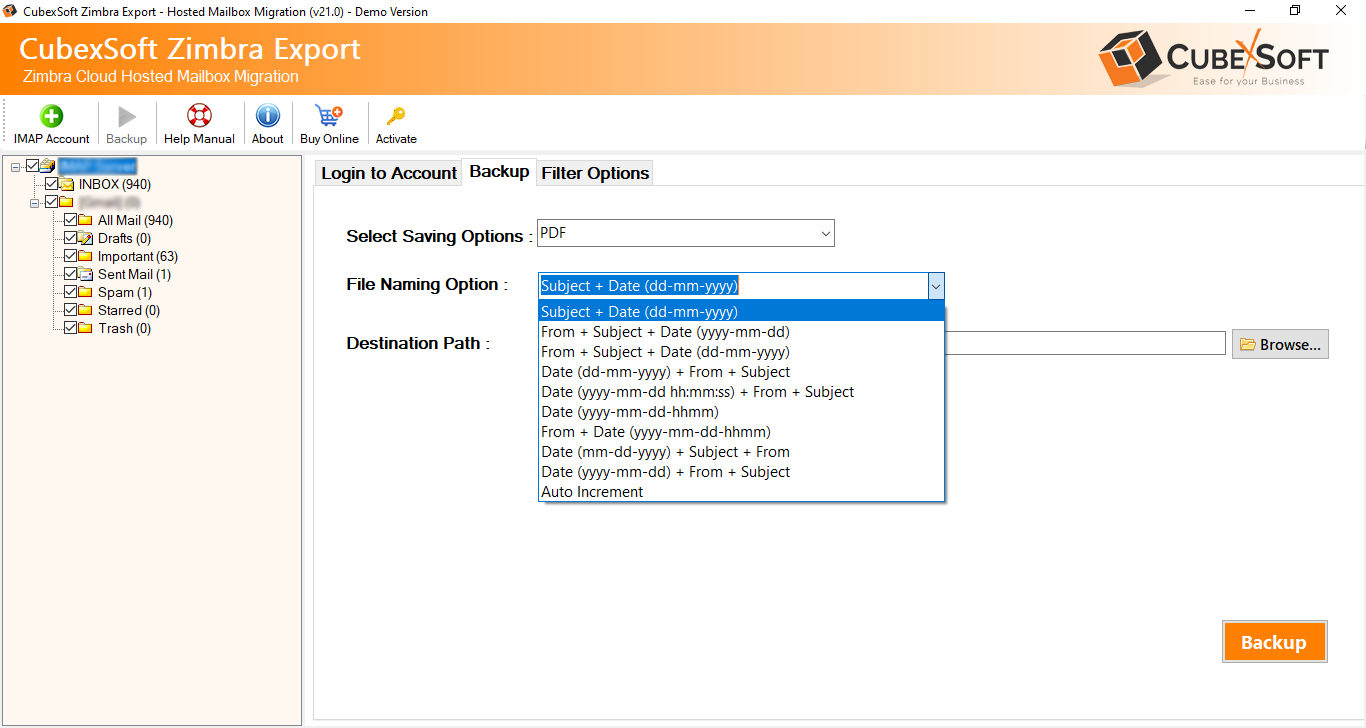Viewport: 1366px width, 728px height.
Task: Check the Gmail parent folder checkbox
Action: pyautogui.click(x=52, y=202)
